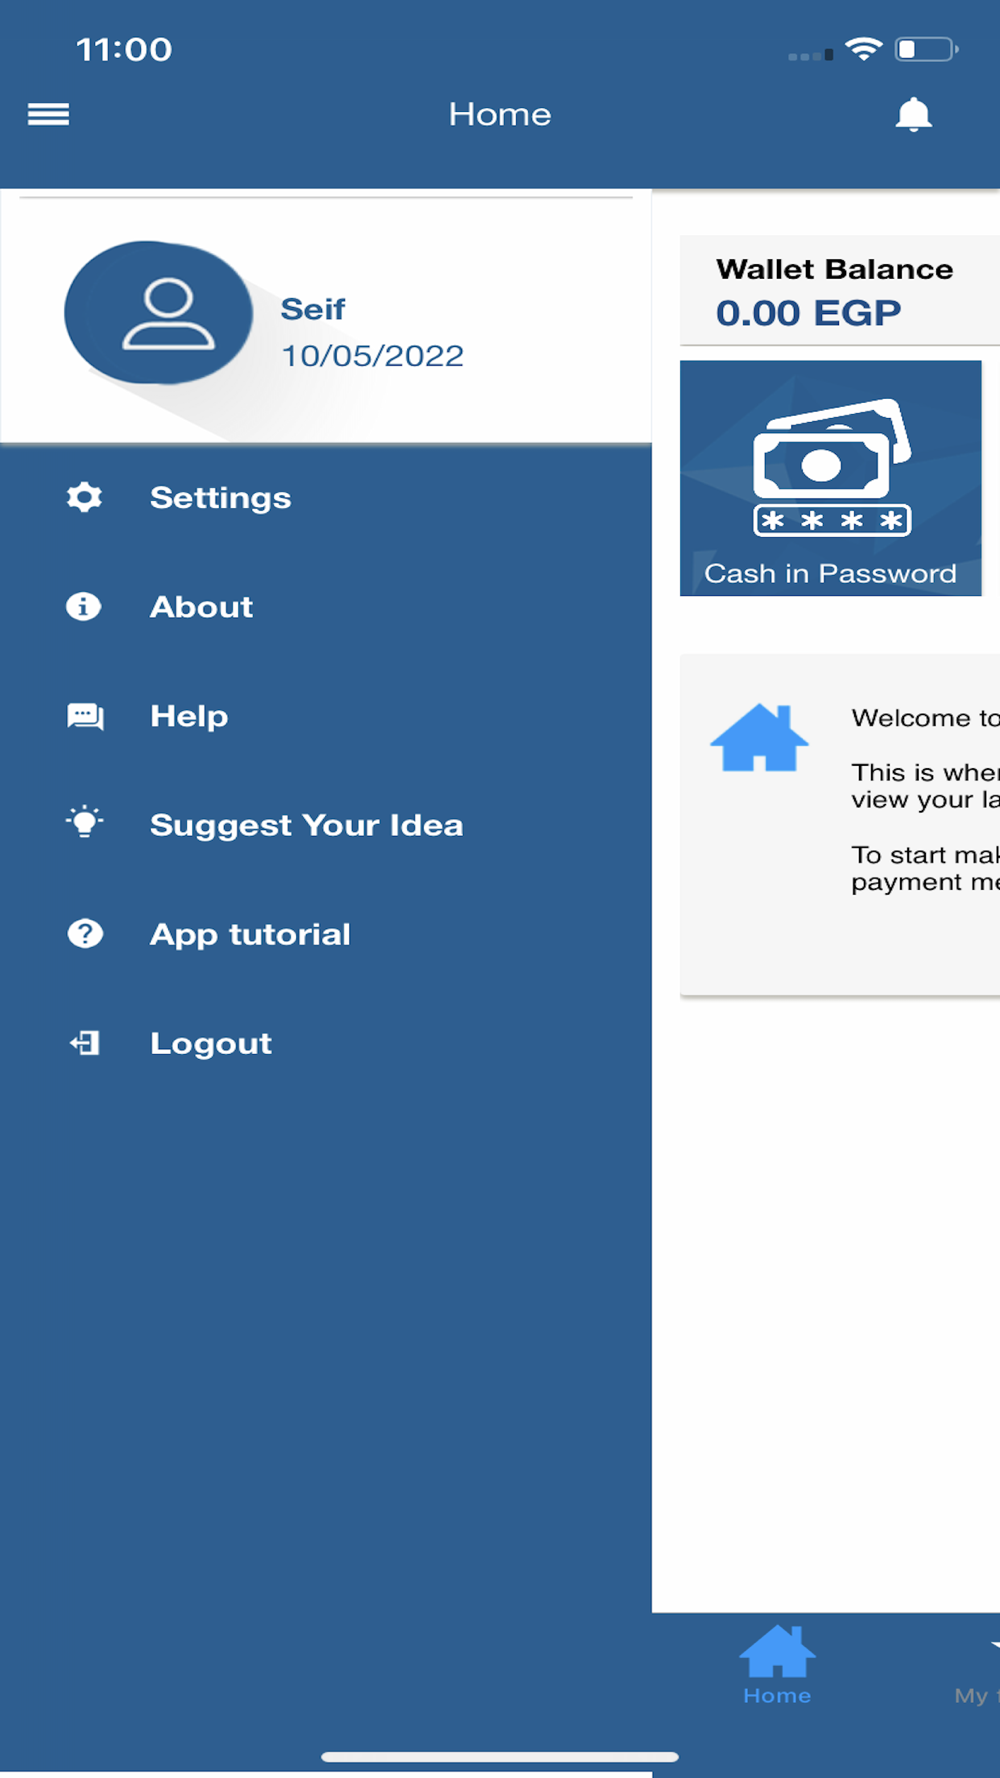This screenshot has height=1778, width=1000.
Task: Tap the user profile avatar
Action: click(x=158, y=313)
